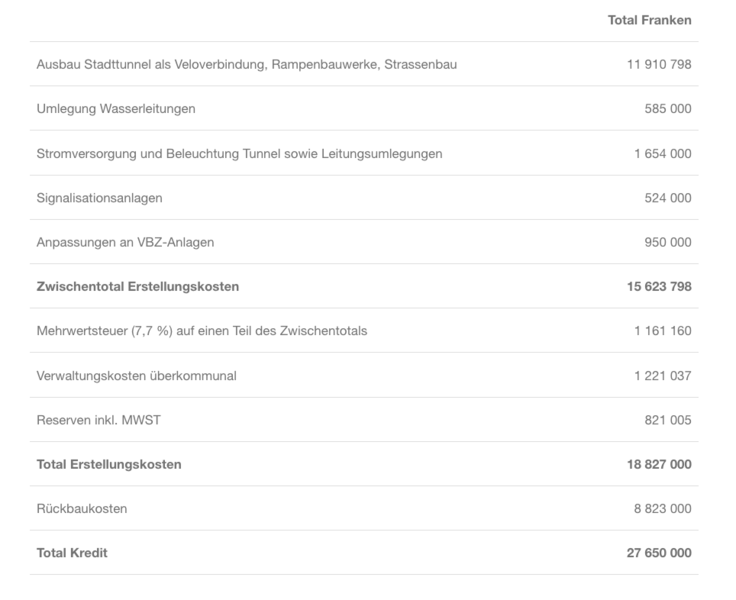This screenshot has width=736, height=600.
Task: Click the bold 'Zwischentotal Erstellungskosten' label
Action: 138,287
